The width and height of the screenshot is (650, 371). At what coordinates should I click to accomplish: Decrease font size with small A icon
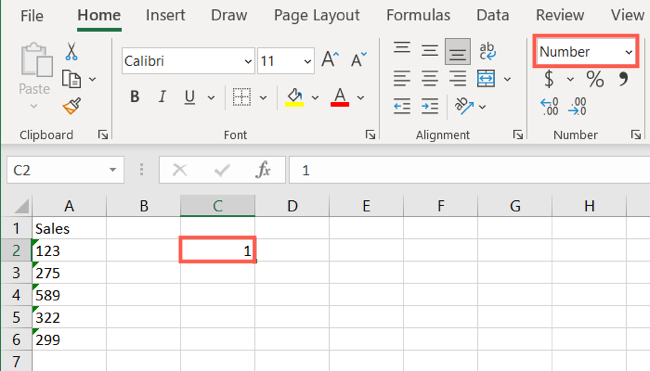coord(359,59)
